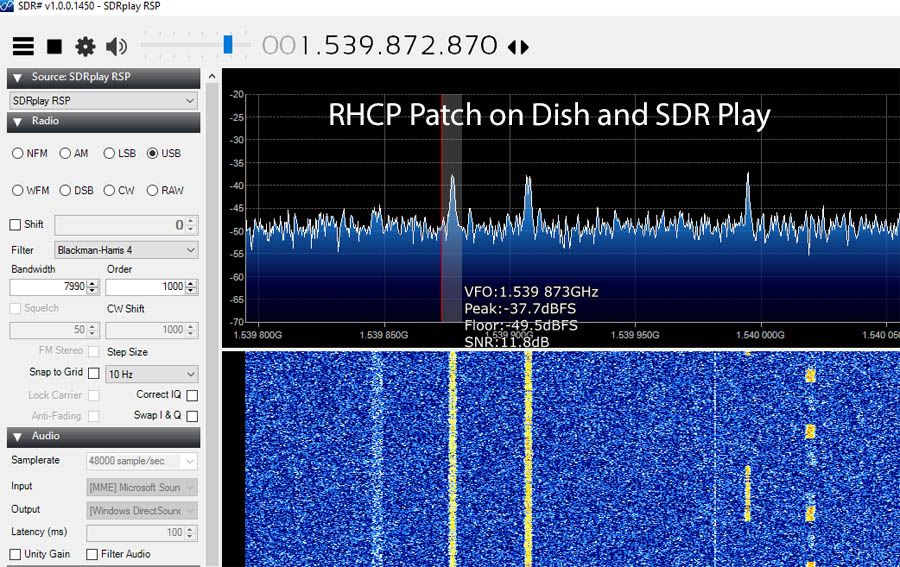
Task: Step the Order value spinner
Action: tap(192, 286)
